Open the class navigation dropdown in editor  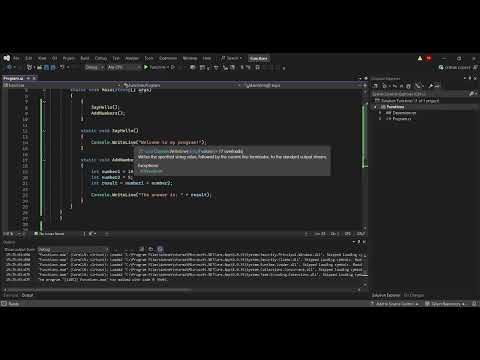coord(182,85)
